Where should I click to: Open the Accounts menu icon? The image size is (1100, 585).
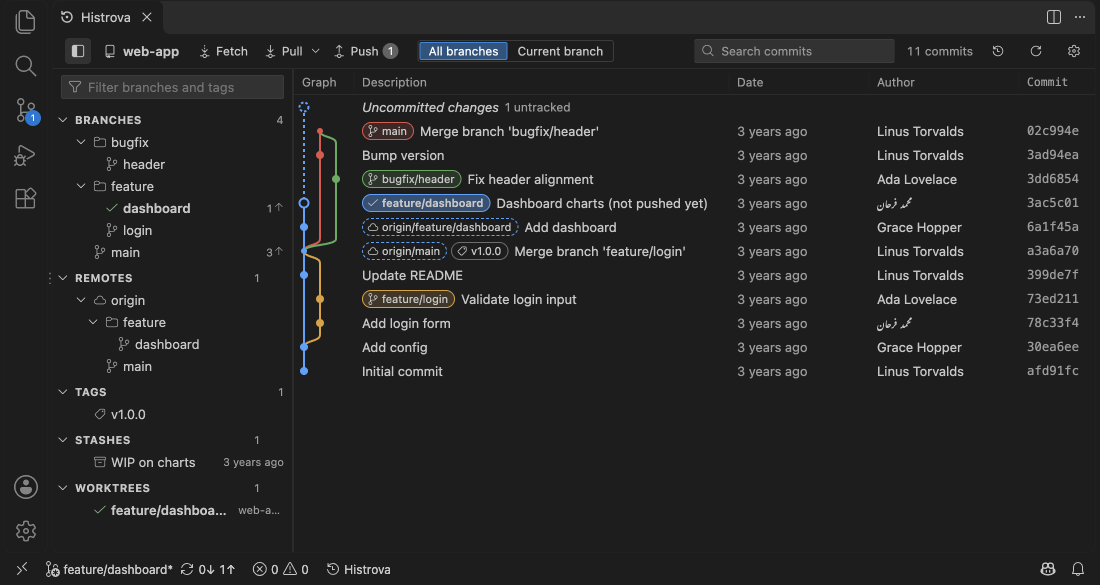(x=26, y=487)
